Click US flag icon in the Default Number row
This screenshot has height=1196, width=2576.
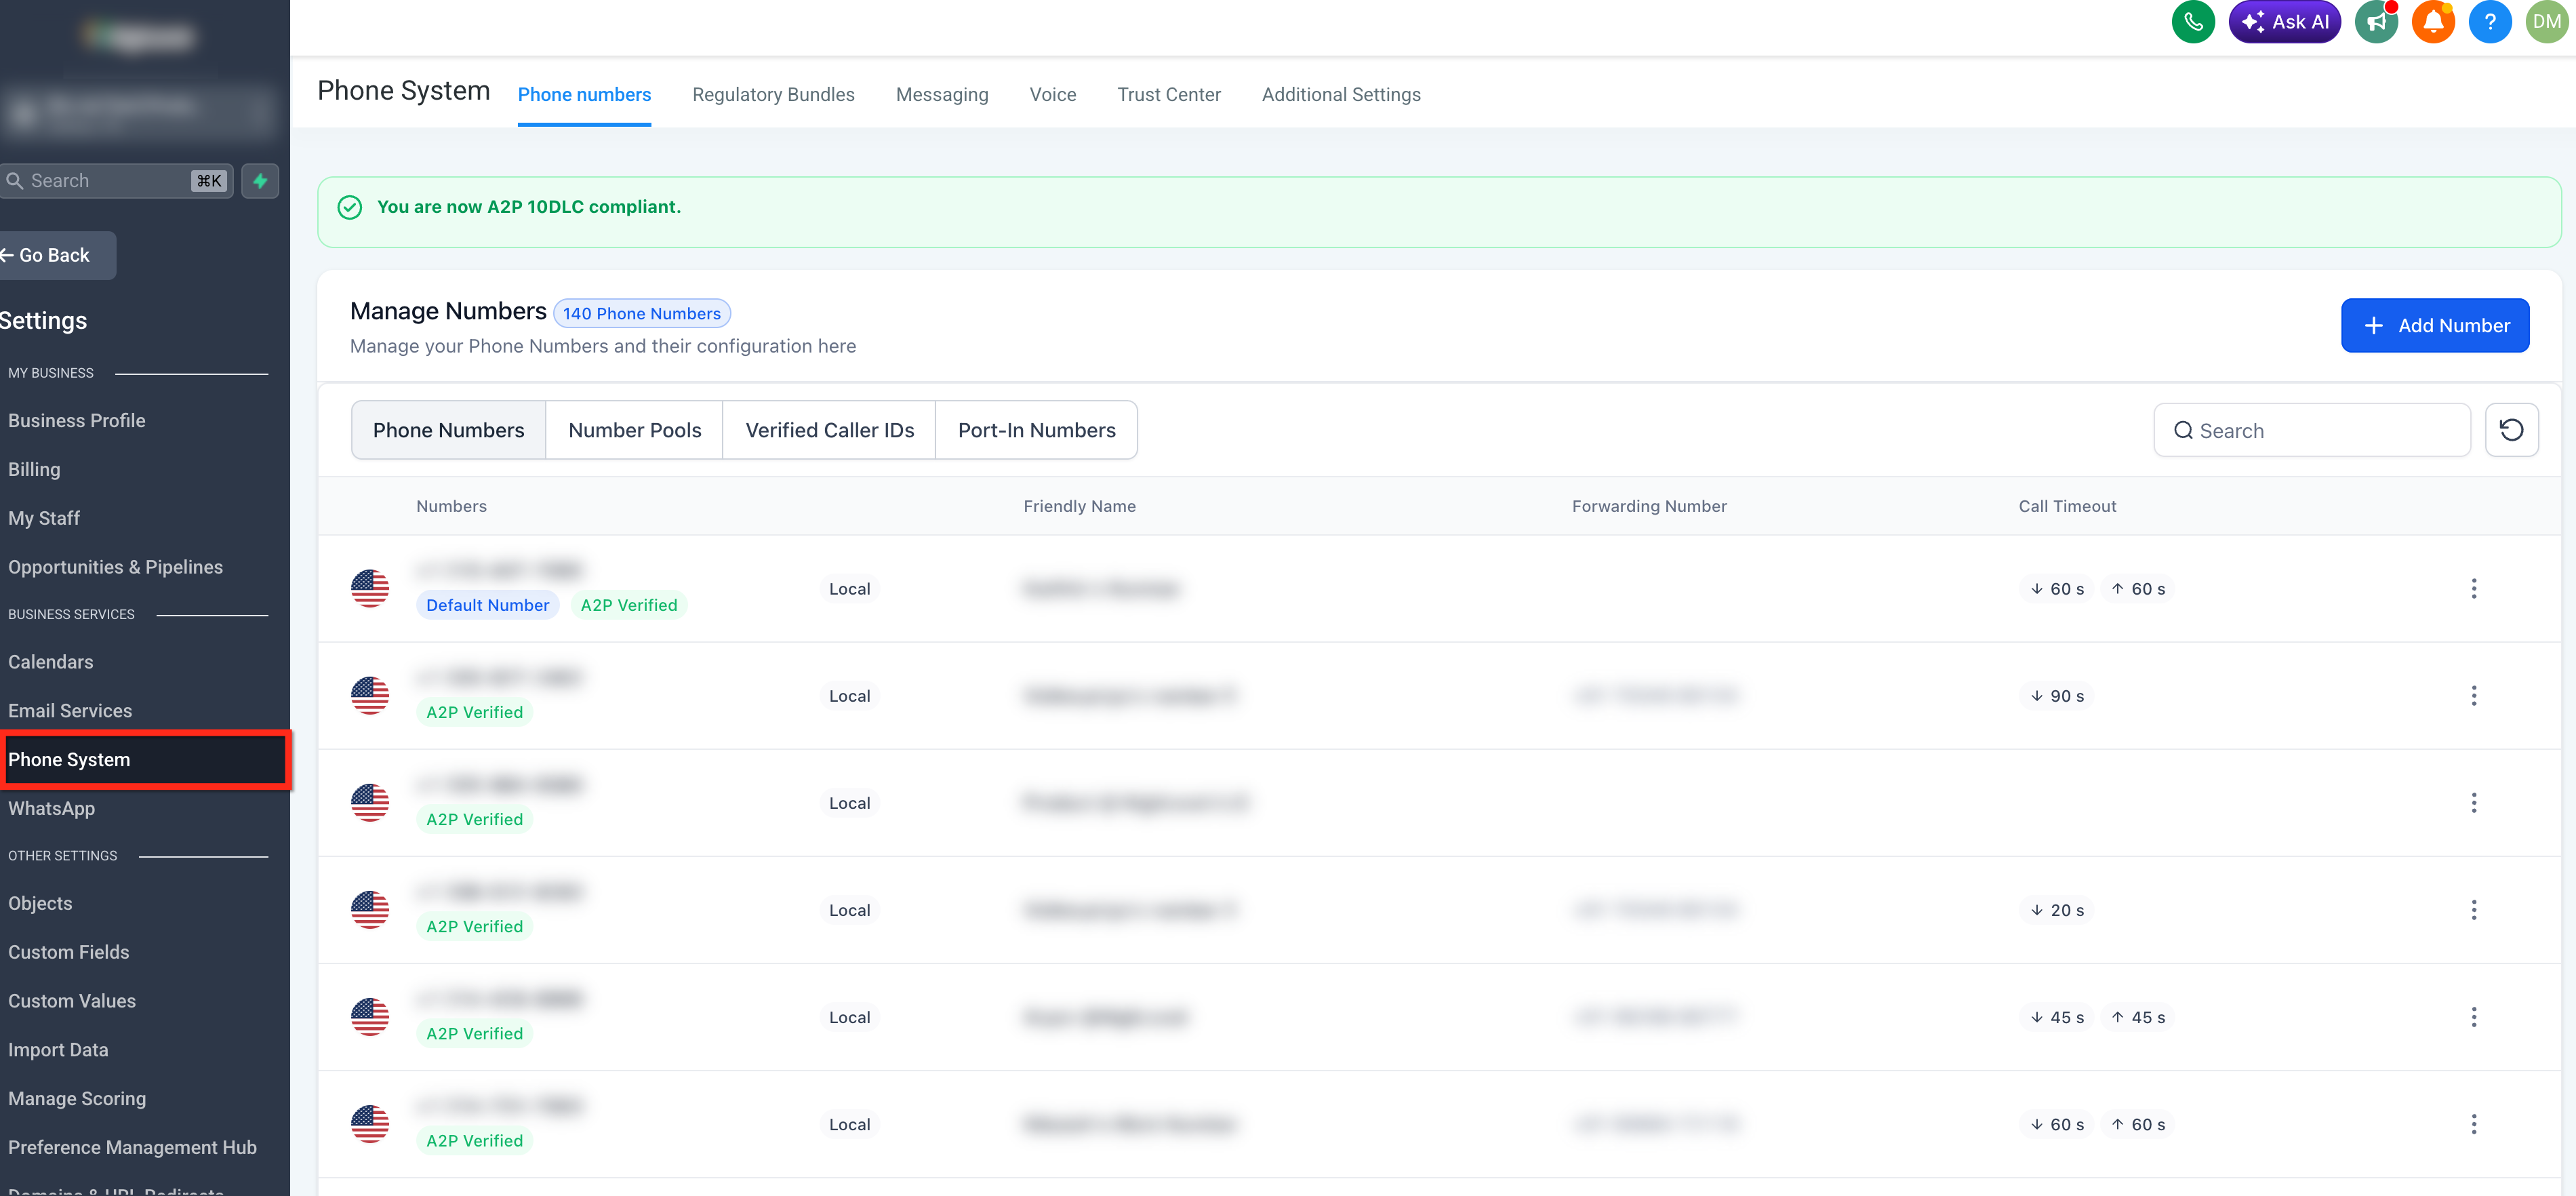click(x=370, y=589)
